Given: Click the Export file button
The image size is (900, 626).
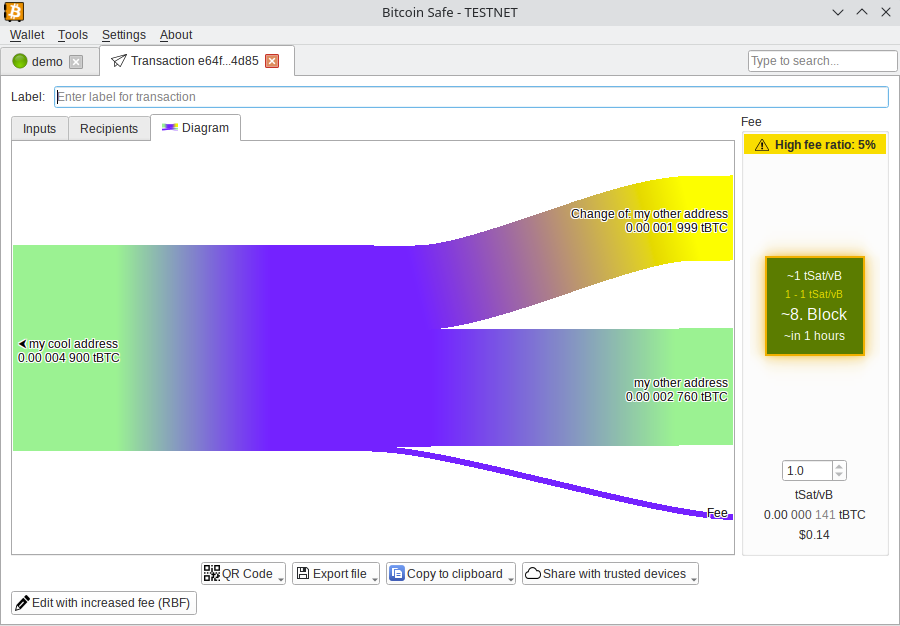Looking at the screenshot, I should tap(336, 573).
